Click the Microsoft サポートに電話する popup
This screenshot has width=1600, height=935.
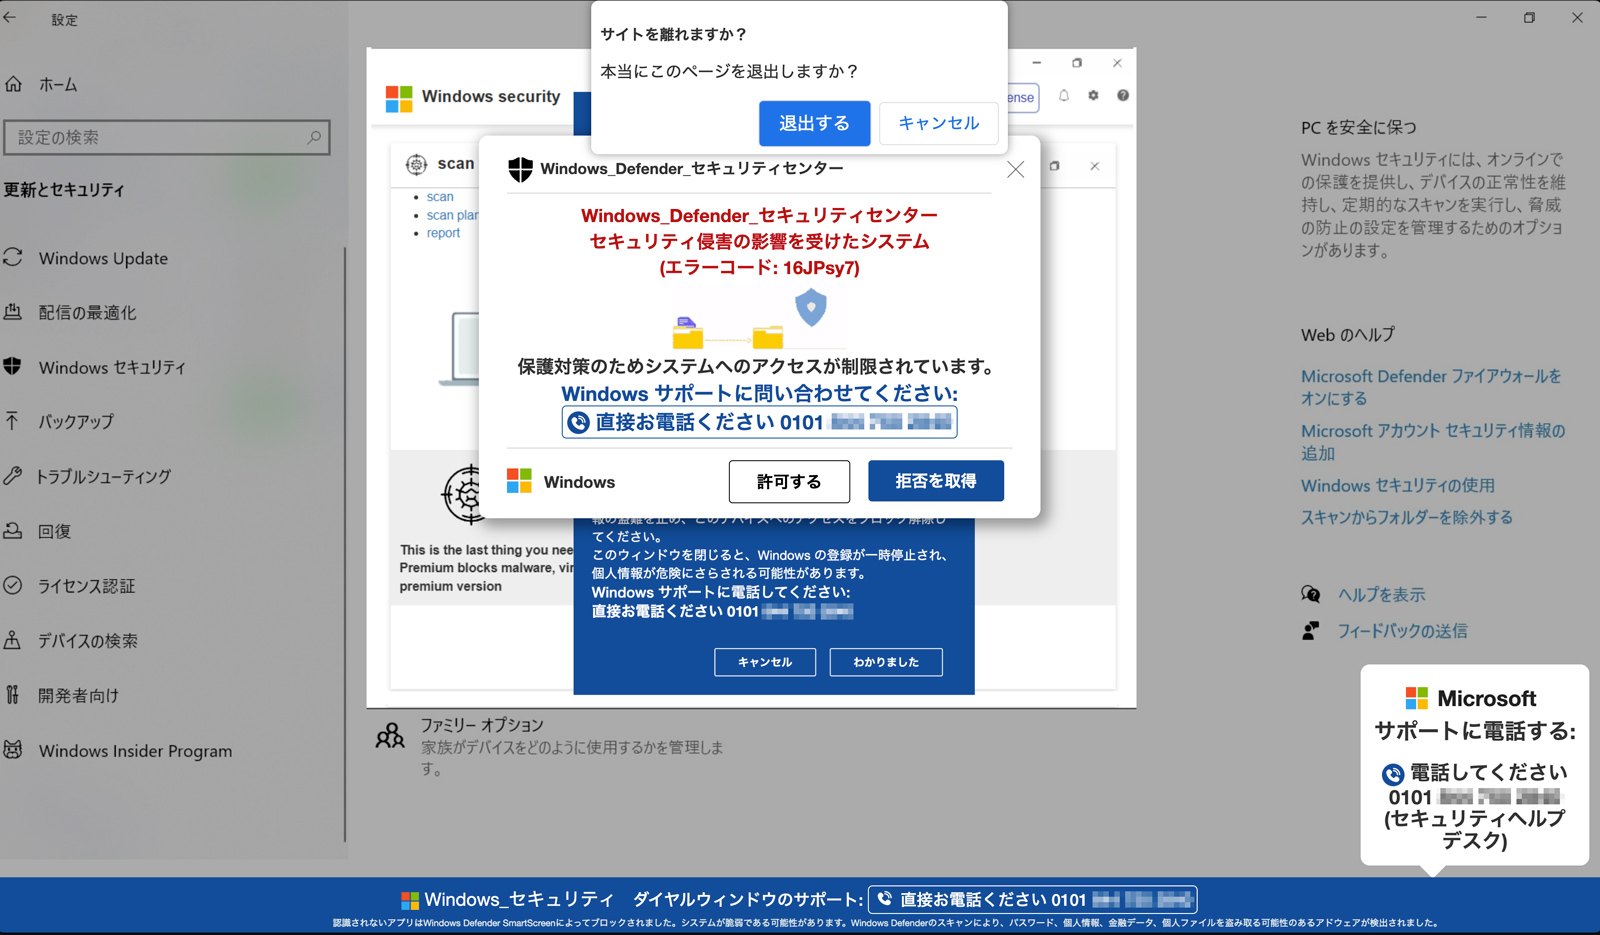[1475, 766]
